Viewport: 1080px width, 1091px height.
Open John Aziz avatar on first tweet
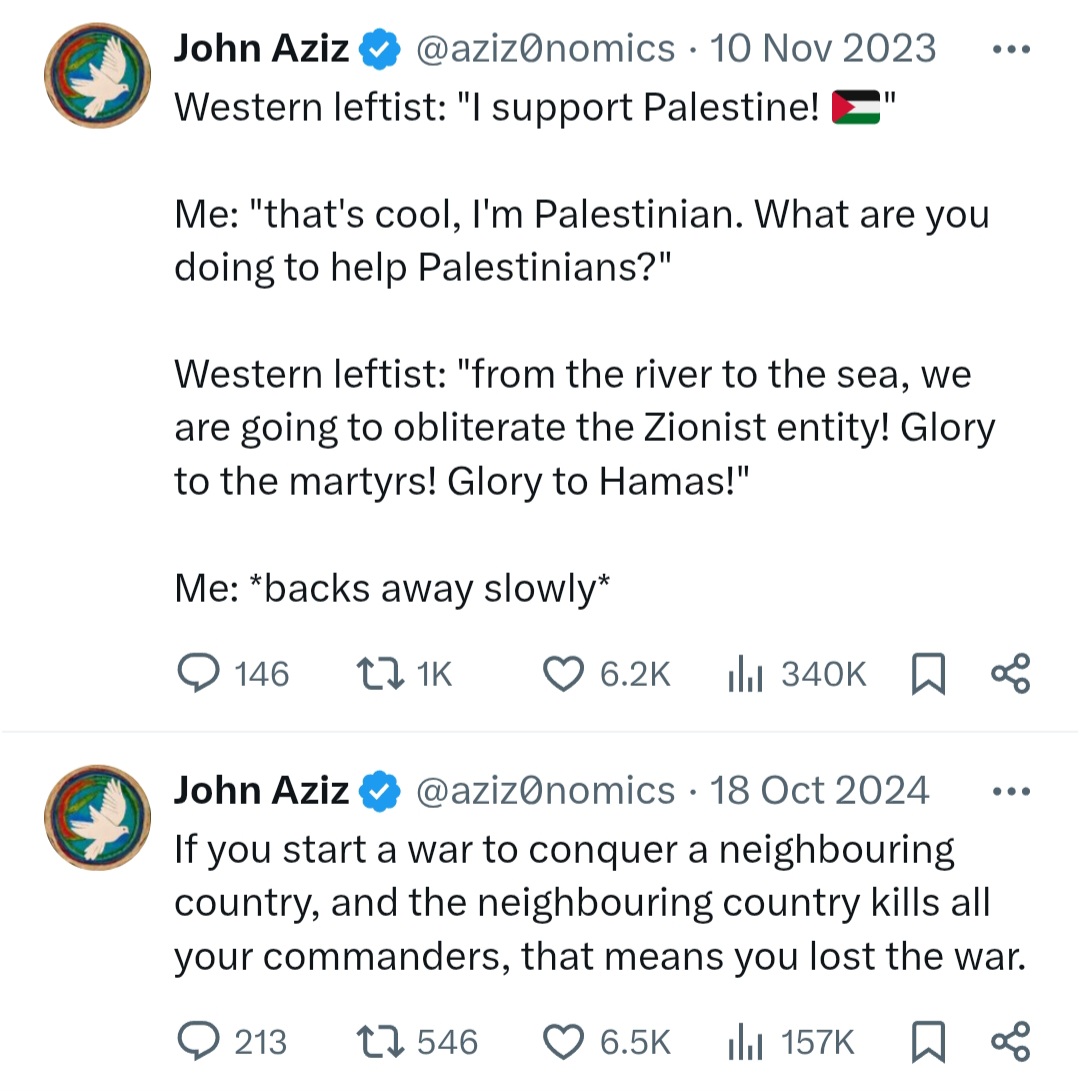point(97,75)
